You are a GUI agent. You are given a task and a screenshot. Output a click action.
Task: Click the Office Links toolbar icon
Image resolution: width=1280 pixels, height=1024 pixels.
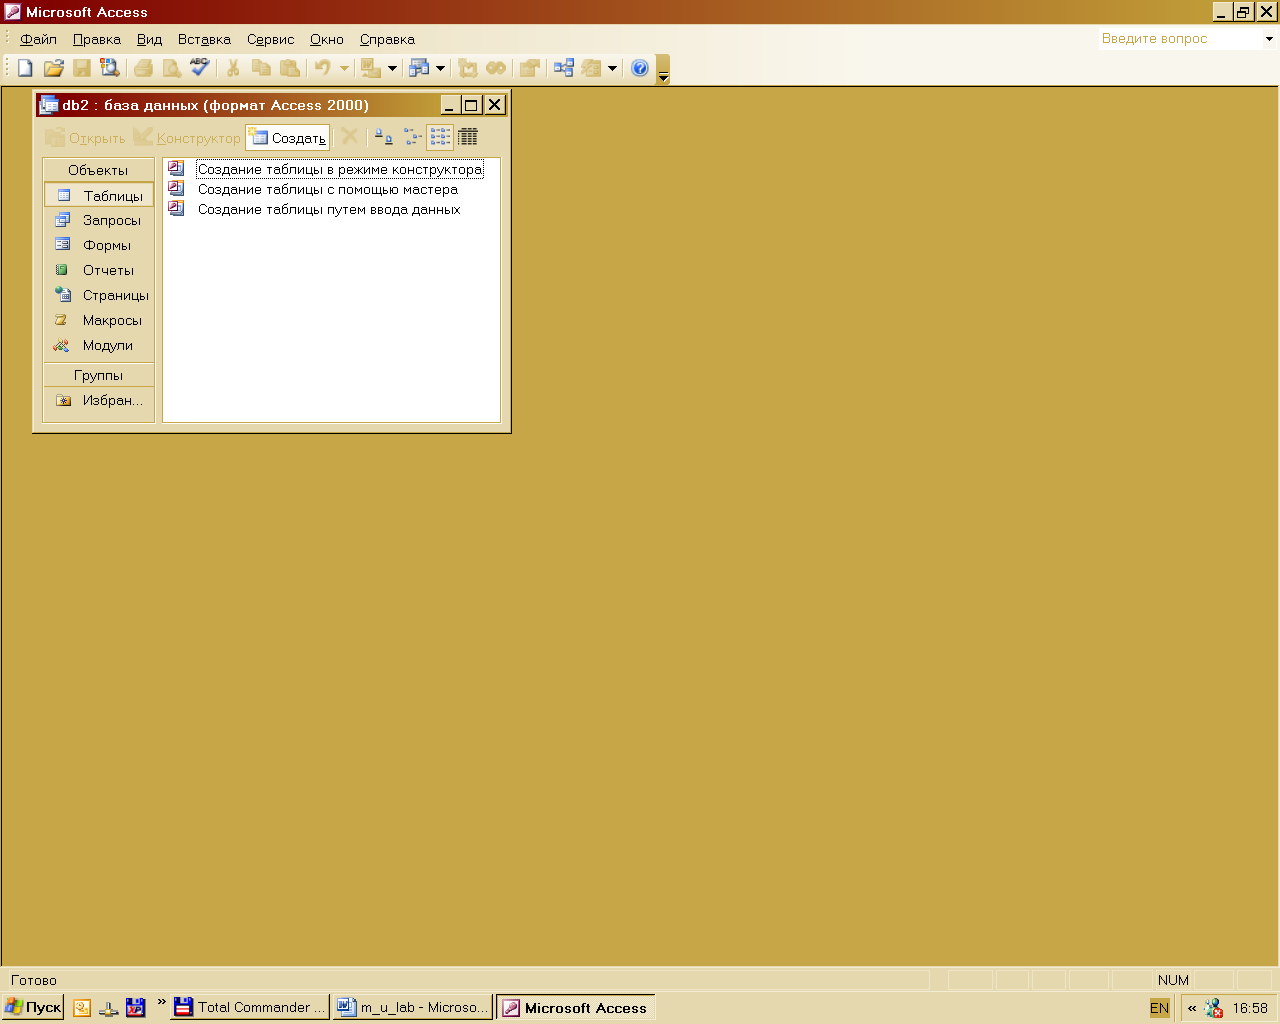click(371, 68)
